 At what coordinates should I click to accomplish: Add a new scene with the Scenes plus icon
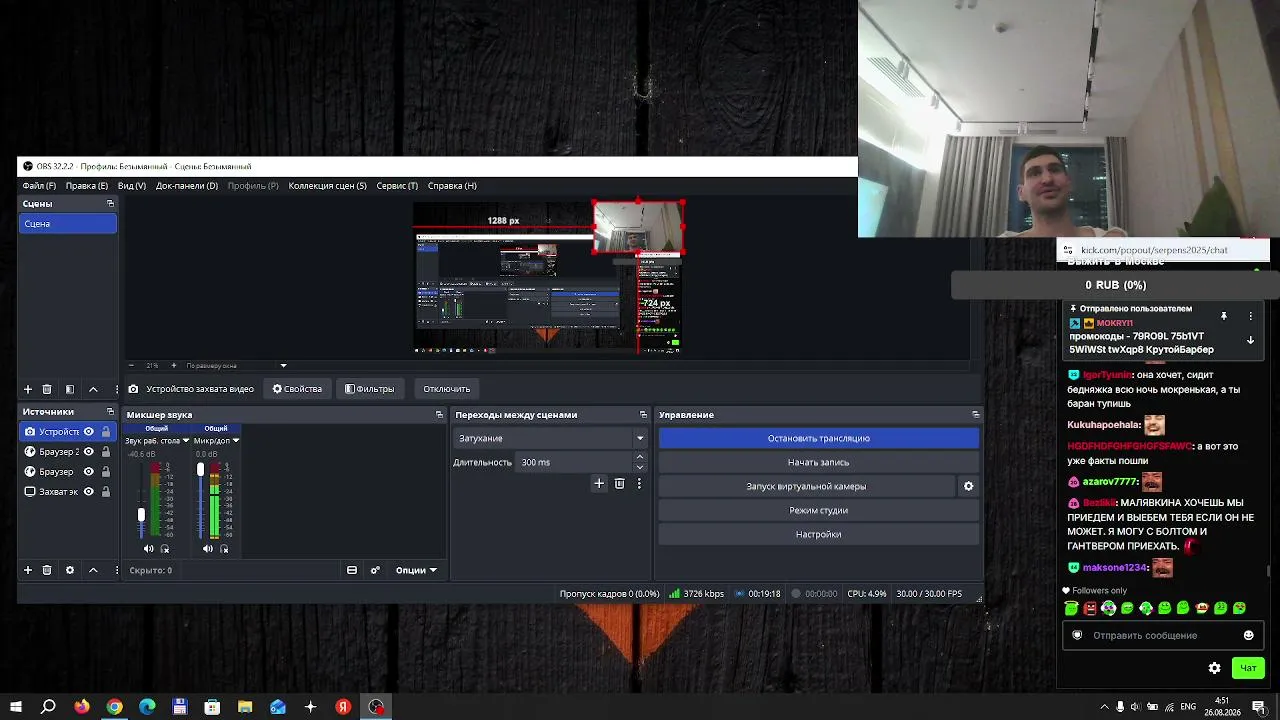[28, 389]
